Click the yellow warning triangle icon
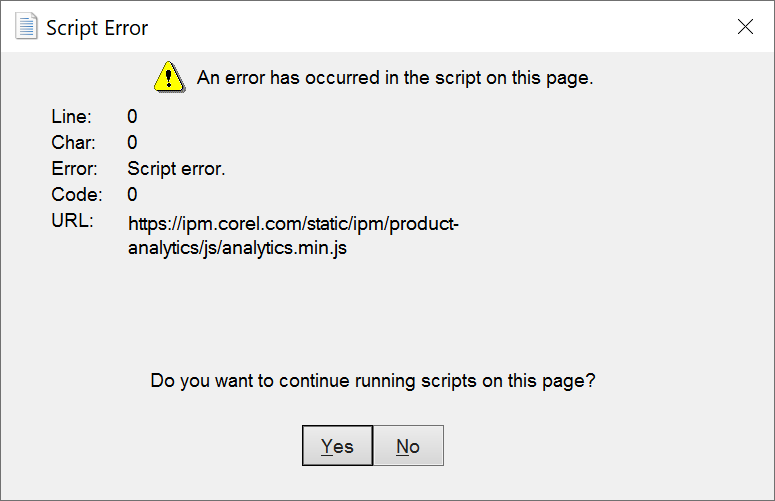This screenshot has width=775, height=501. tap(169, 77)
